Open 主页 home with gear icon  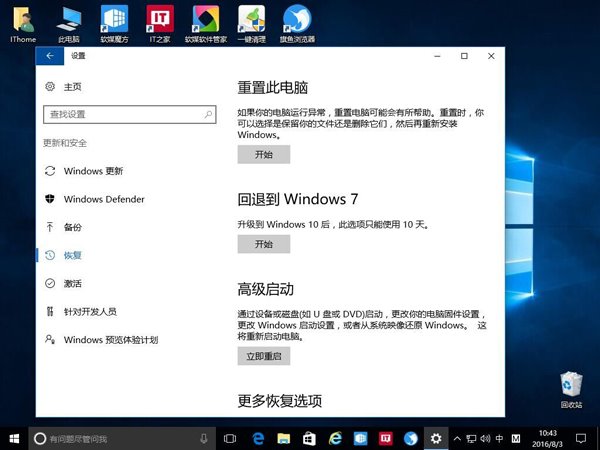pyautogui.click(x=64, y=87)
